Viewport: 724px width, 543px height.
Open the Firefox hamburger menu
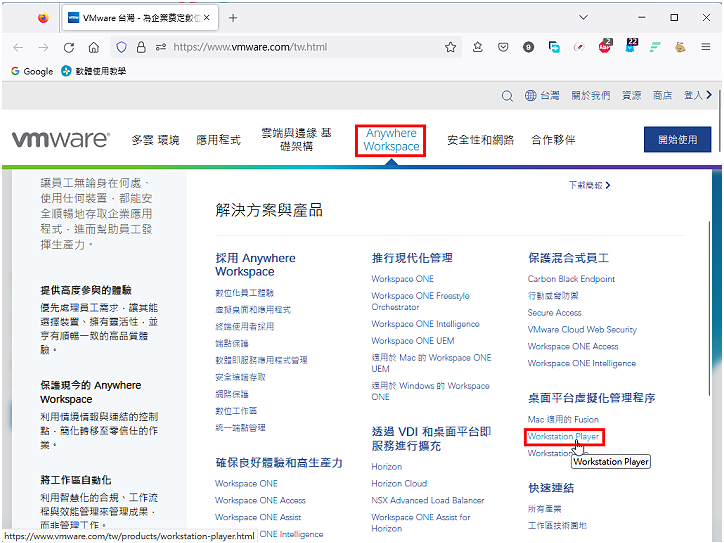tap(706, 47)
